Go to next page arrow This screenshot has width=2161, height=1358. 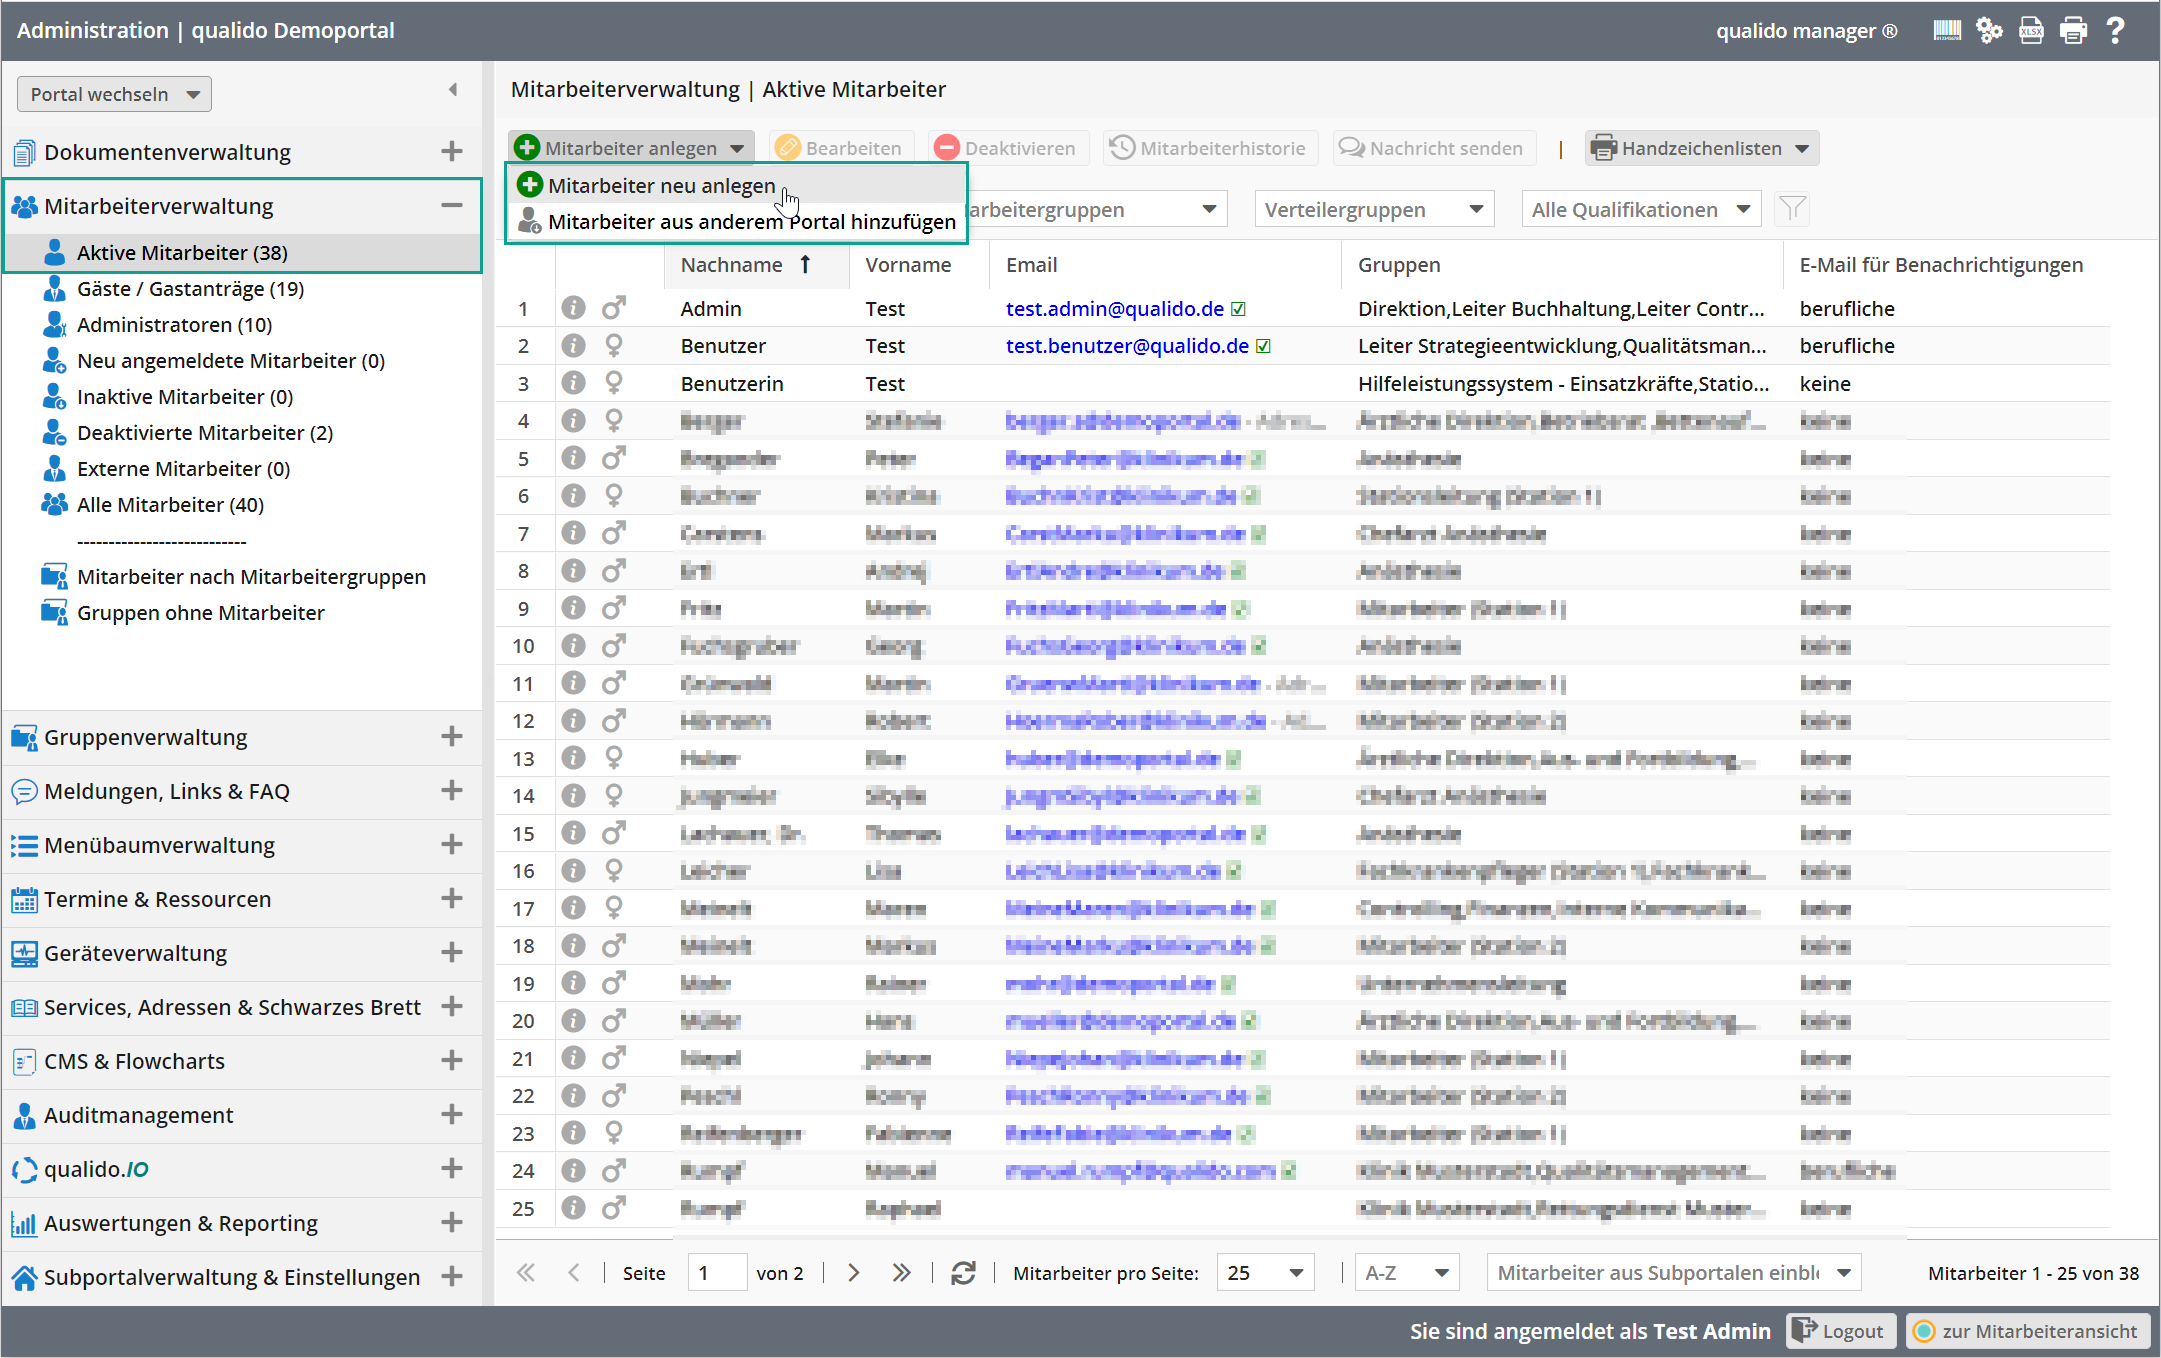[x=853, y=1273]
